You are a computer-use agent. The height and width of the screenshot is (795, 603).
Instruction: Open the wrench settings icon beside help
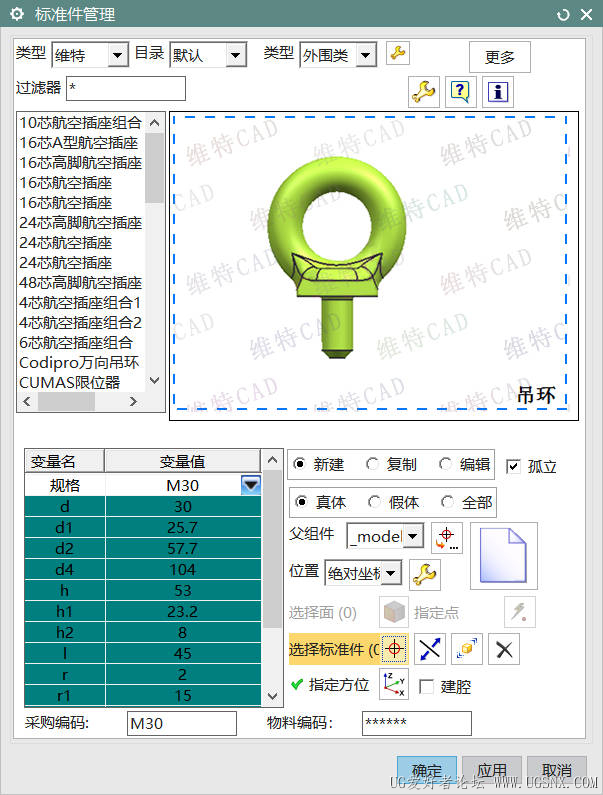[423, 92]
